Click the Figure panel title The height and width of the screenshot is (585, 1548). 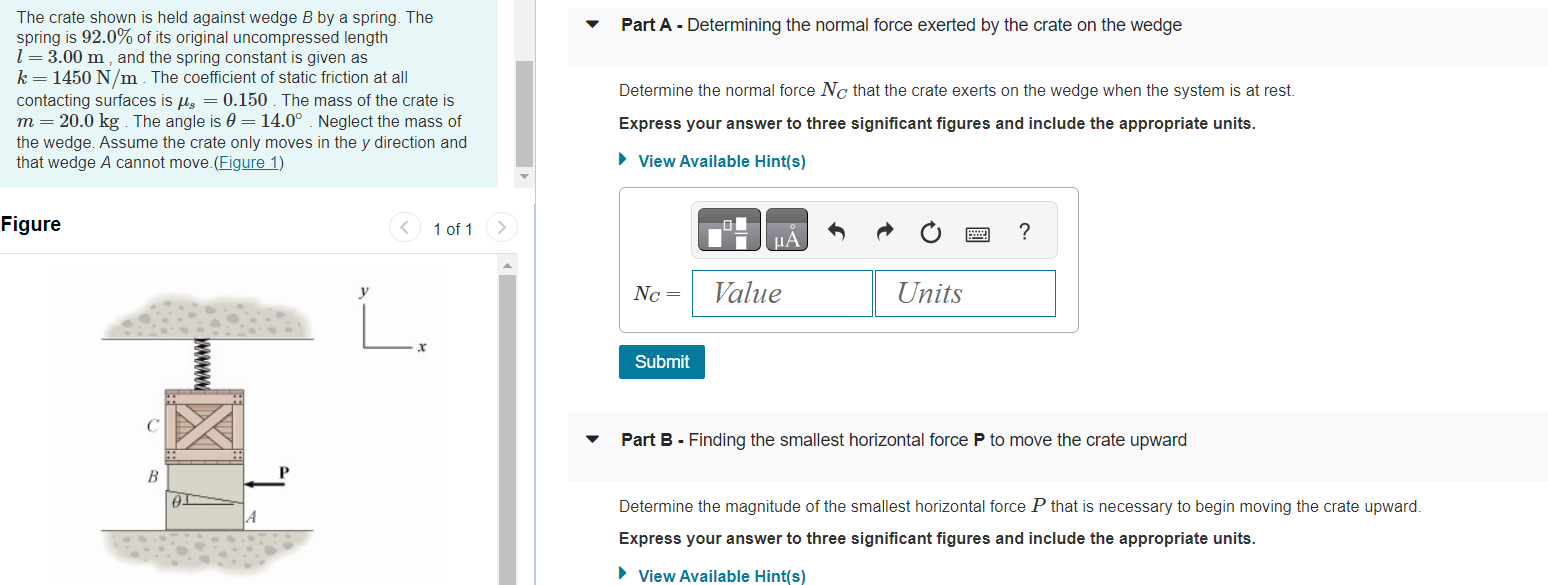click(31, 224)
